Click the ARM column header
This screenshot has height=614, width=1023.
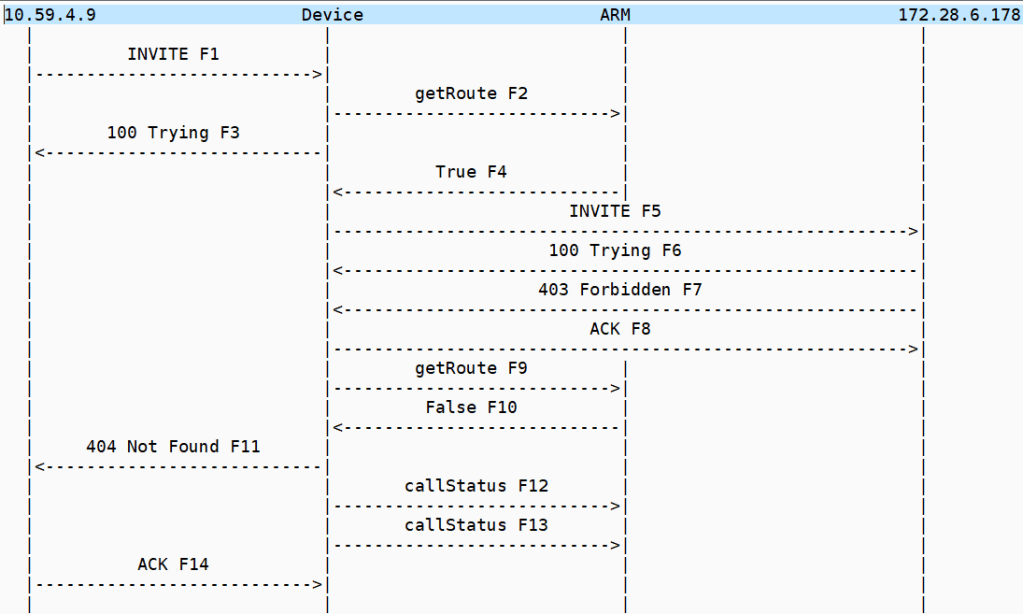615,15
